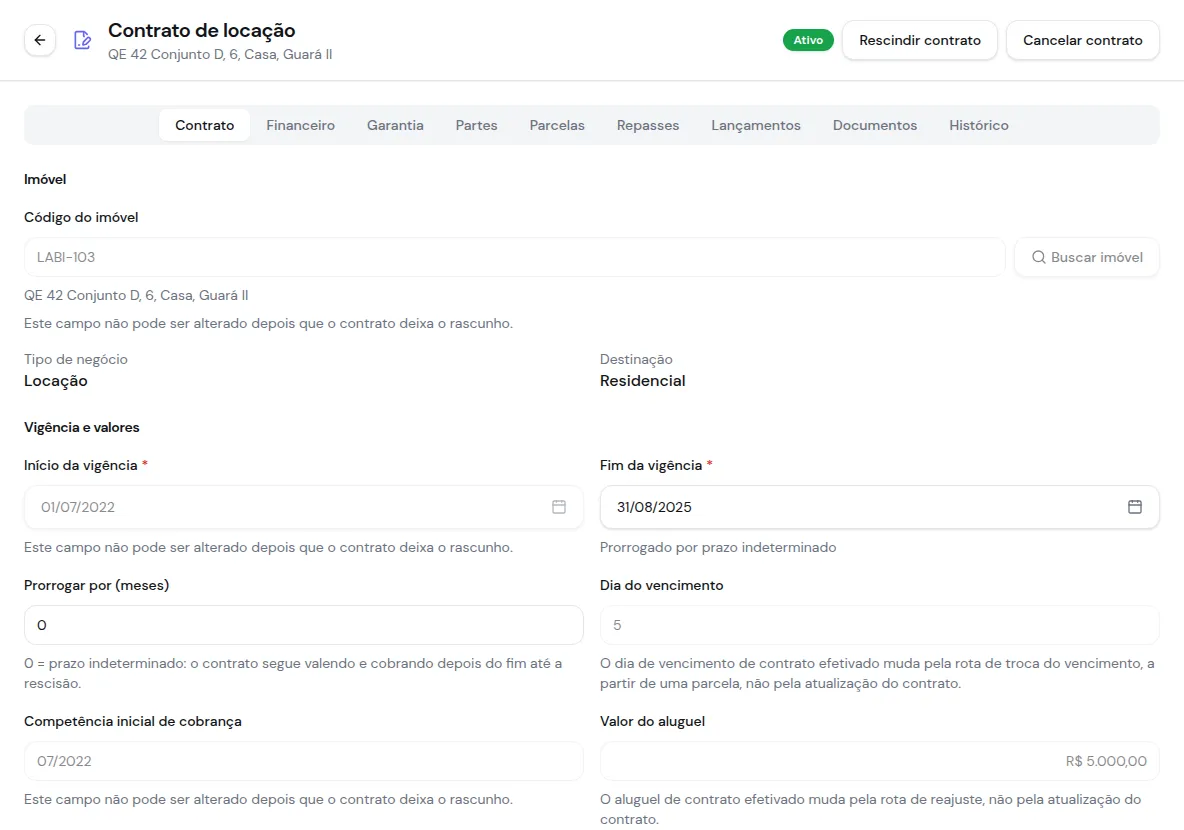Switch to the Financeiro tab
Viewport: 1184px width, 830px height.
click(301, 125)
